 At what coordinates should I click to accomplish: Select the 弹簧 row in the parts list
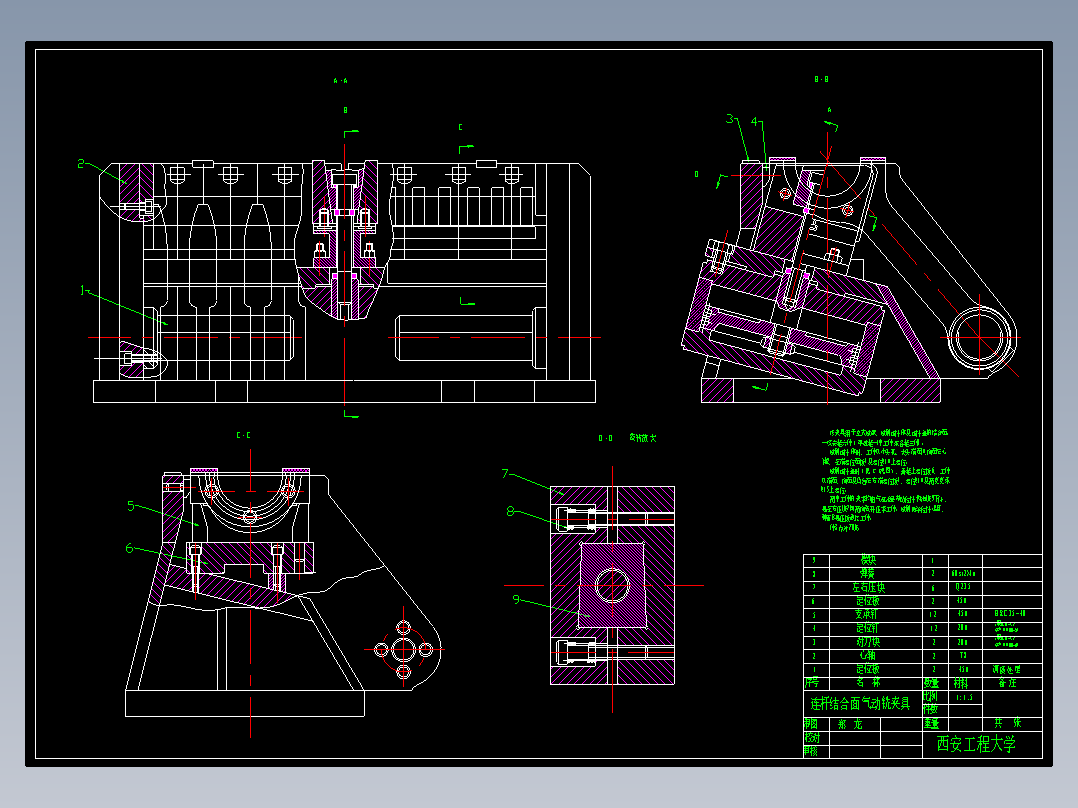pyautogui.click(x=923, y=574)
